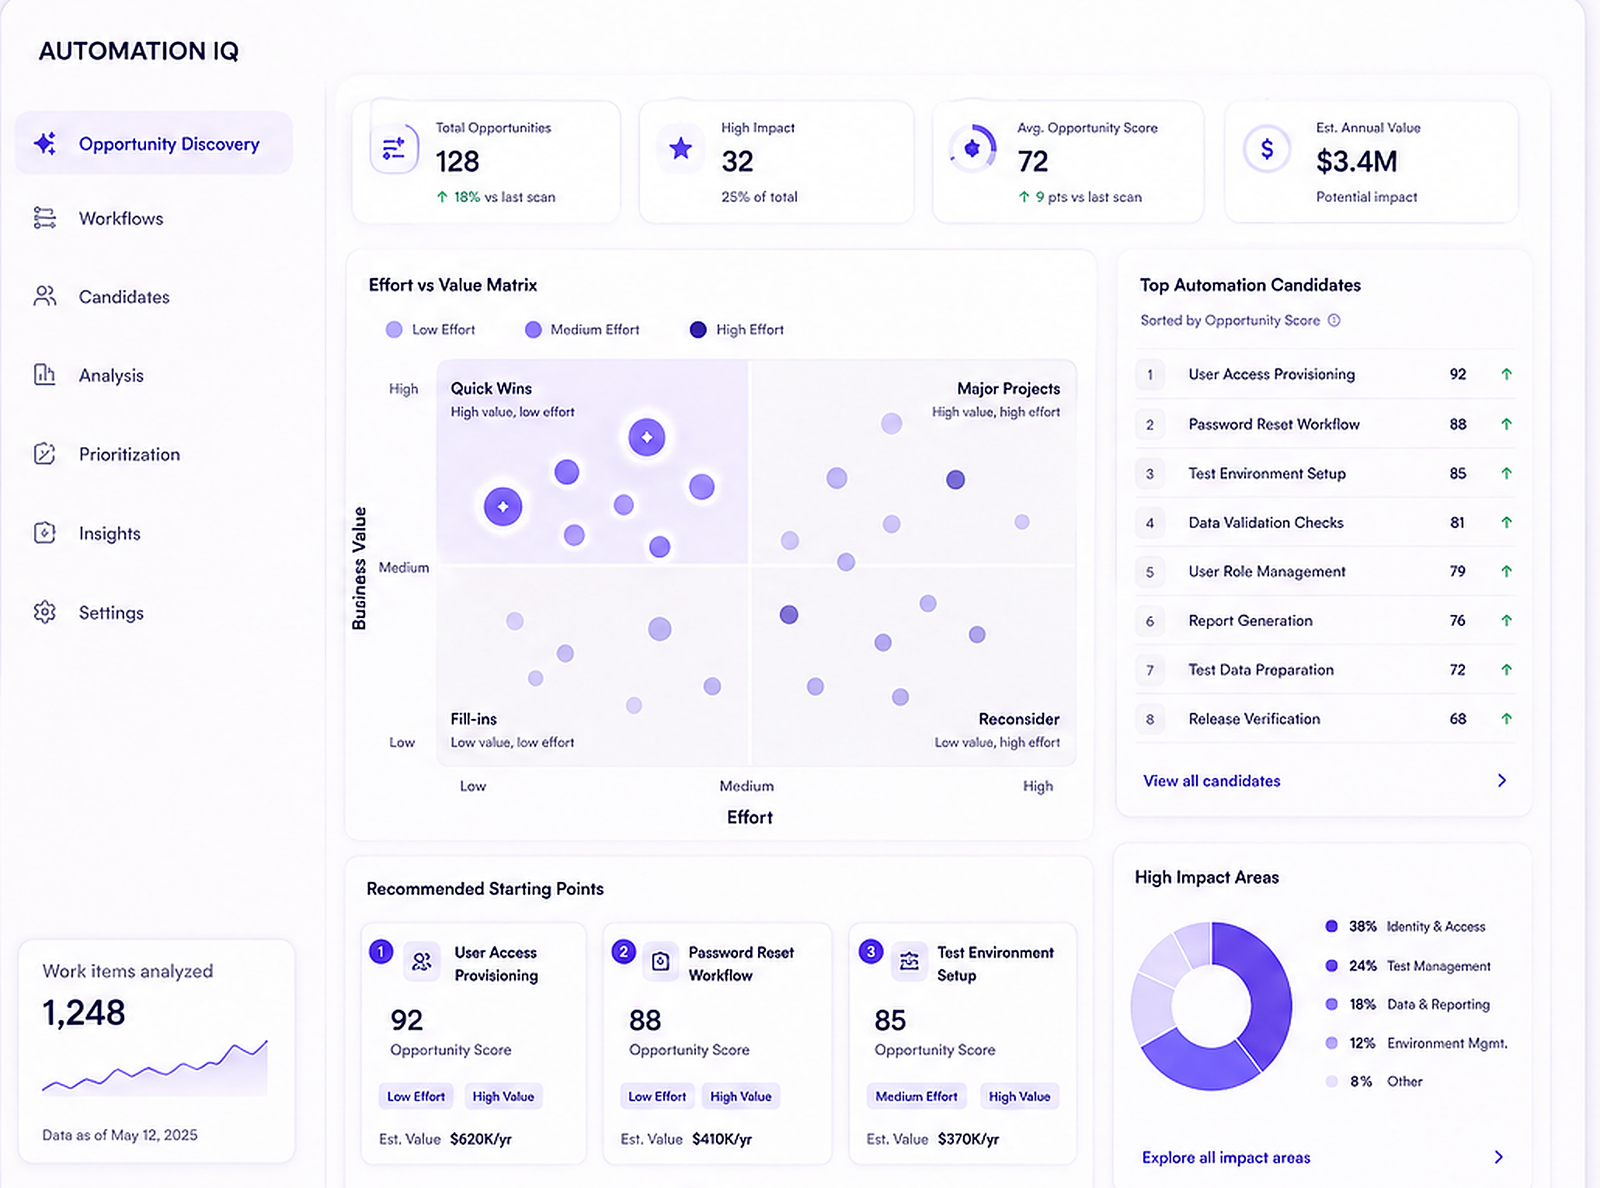
Task: Click the Reconsider quadrant label
Action: coord(1019,719)
